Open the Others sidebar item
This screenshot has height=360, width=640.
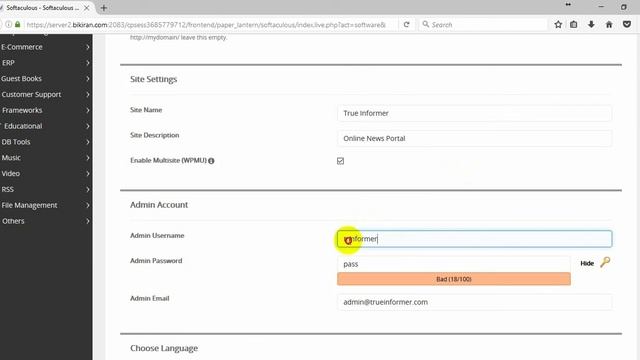[x=46, y=221]
